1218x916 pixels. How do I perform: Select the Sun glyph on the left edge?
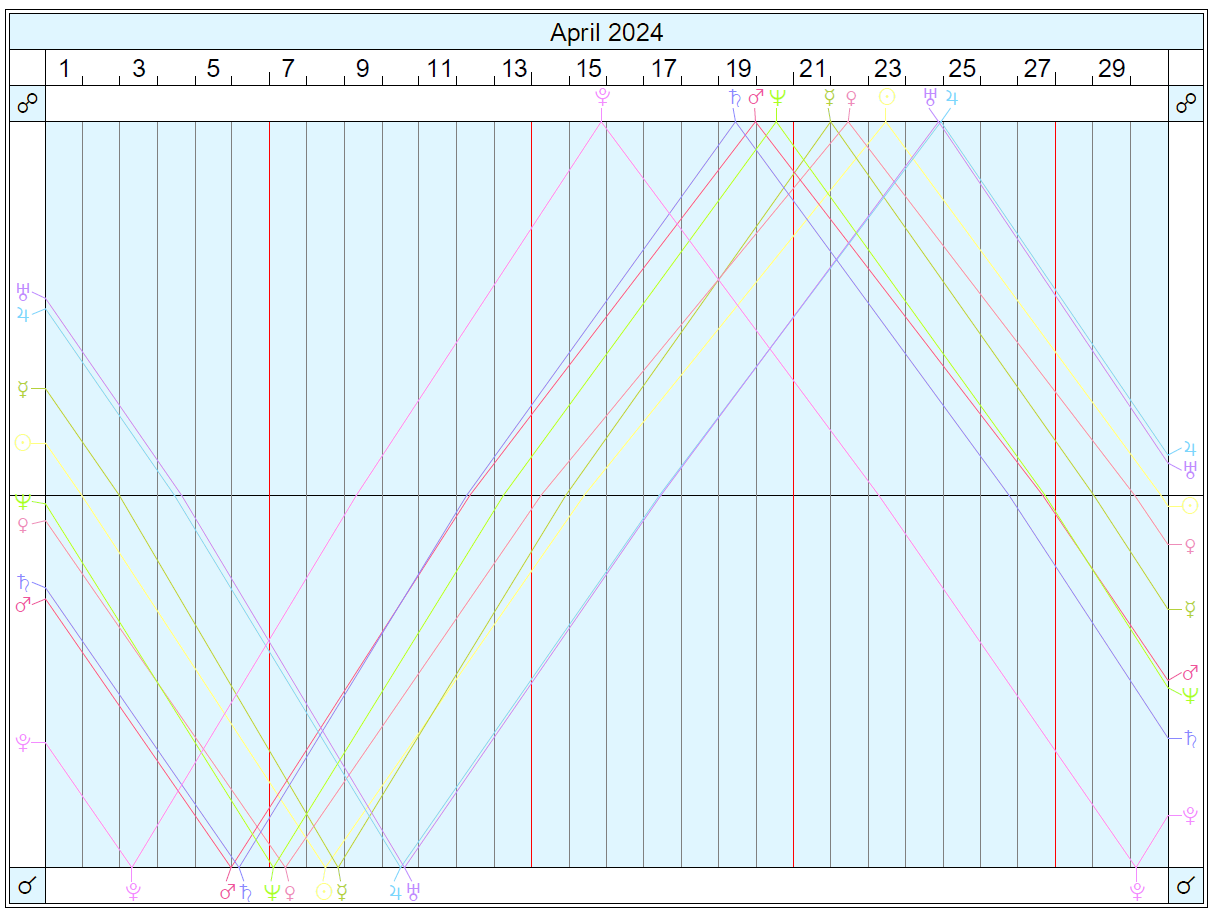[x=23, y=441]
